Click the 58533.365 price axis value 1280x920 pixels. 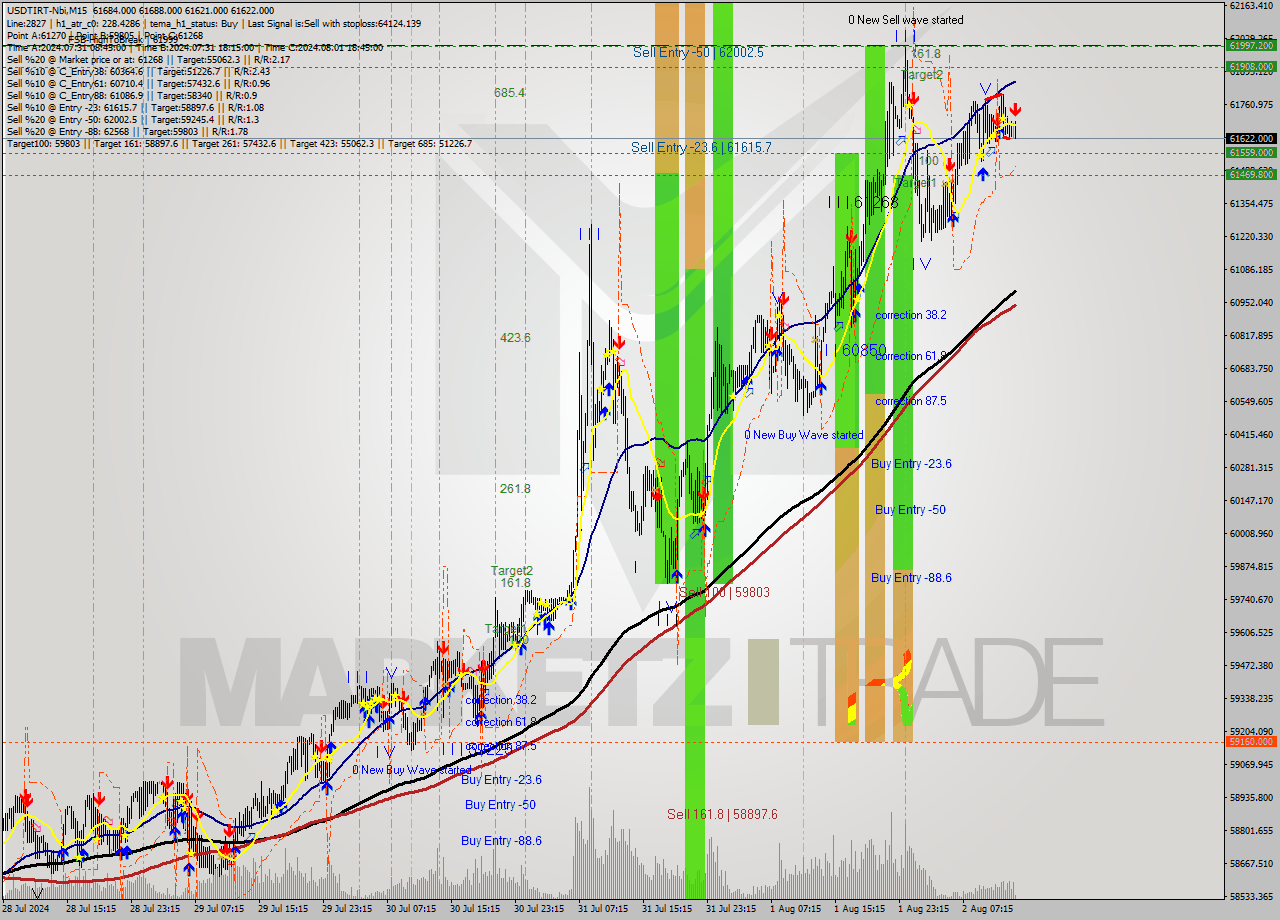[x=1251, y=896]
